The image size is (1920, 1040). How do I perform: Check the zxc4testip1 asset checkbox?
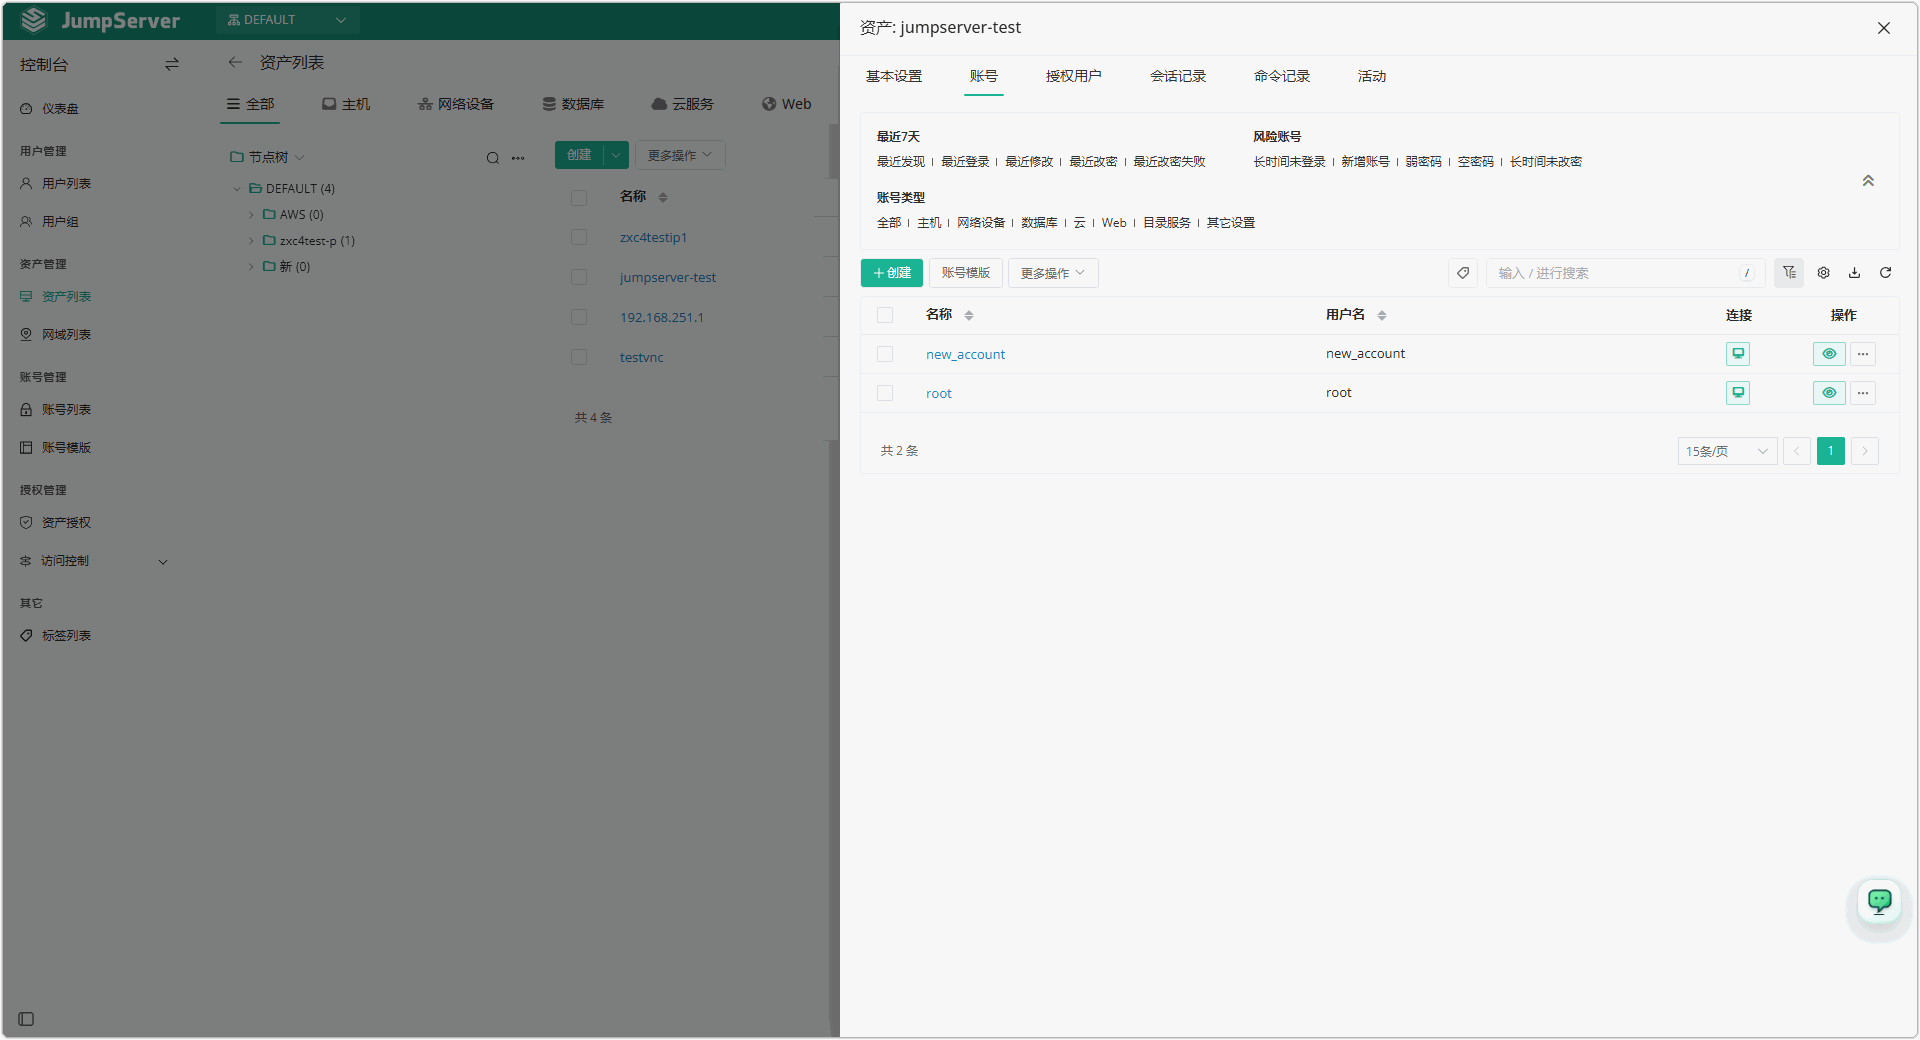coord(579,237)
